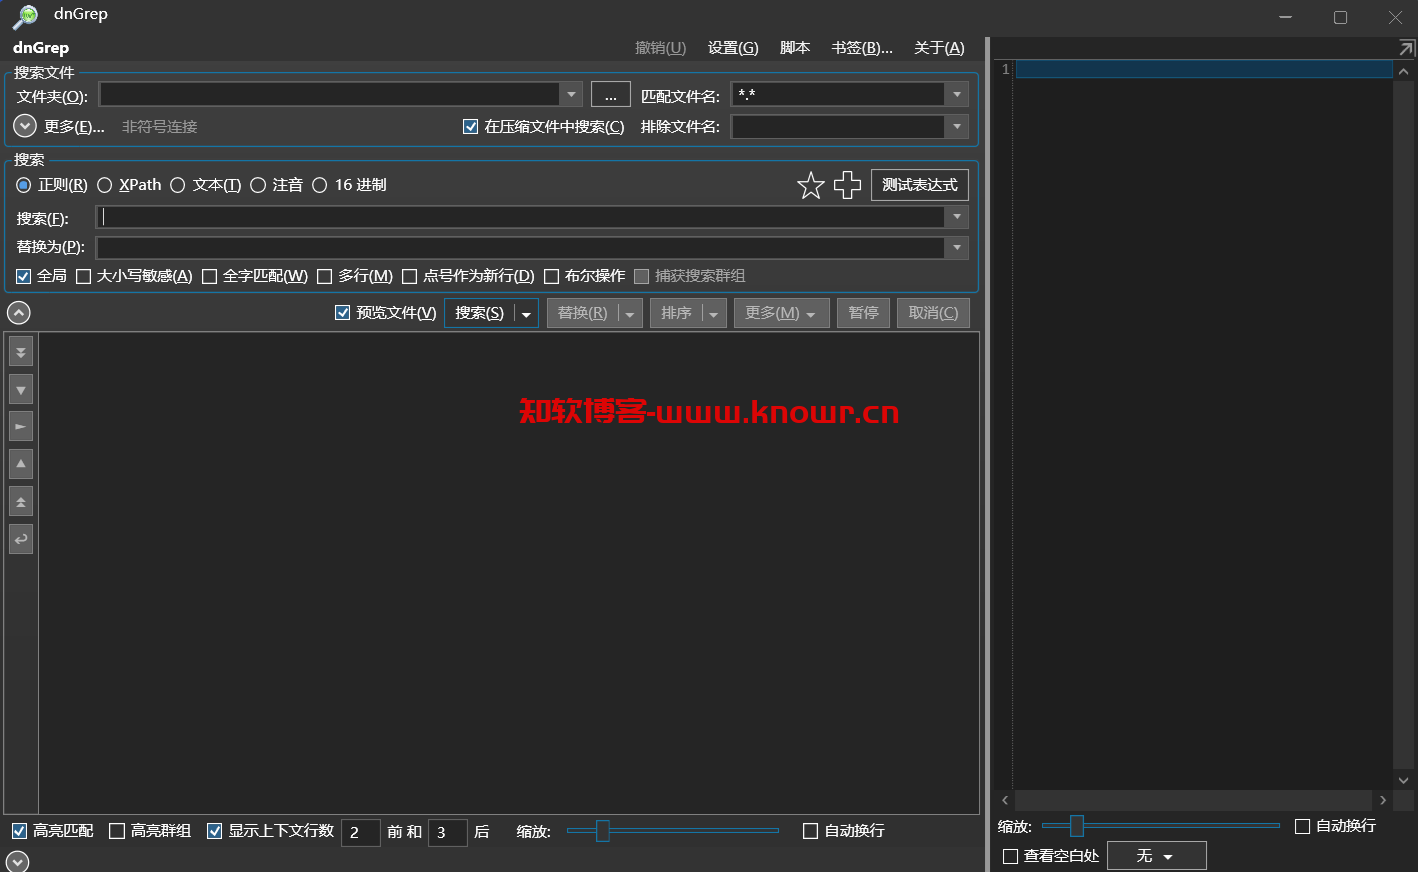This screenshot has width=1418, height=872.
Task: Open the 替换为(P) history dropdown arrow
Action: tap(957, 247)
